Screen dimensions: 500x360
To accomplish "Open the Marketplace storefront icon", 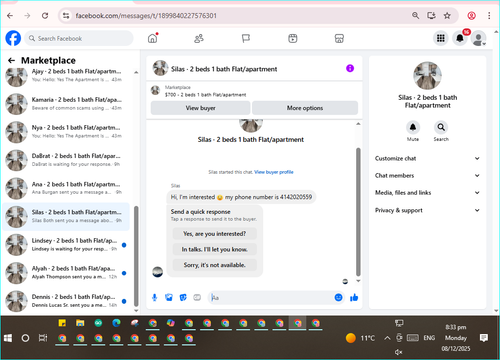I will tap(339, 39).
